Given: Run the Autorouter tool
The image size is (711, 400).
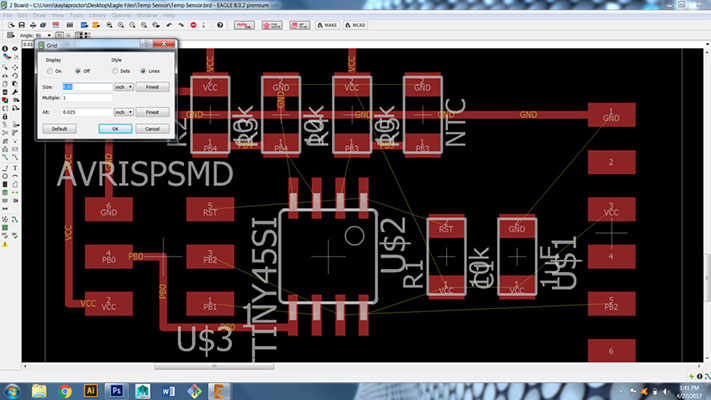Looking at the screenshot, I should (15, 218).
